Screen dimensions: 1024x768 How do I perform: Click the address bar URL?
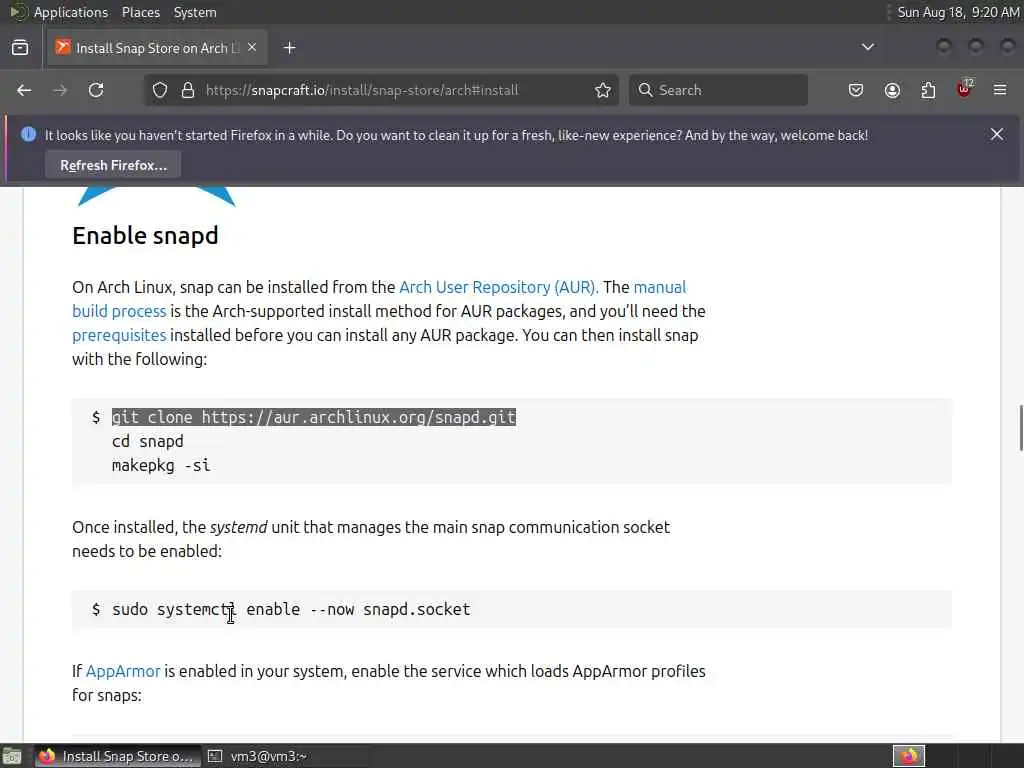click(x=362, y=90)
